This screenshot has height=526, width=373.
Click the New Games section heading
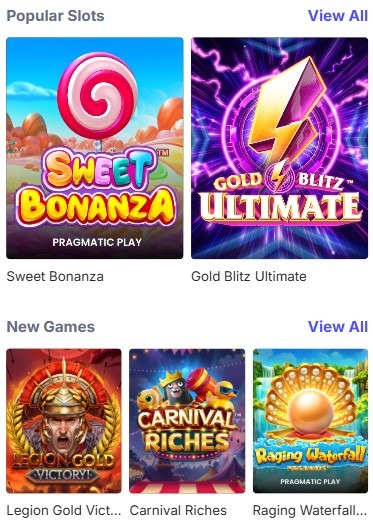pos(51,327)
